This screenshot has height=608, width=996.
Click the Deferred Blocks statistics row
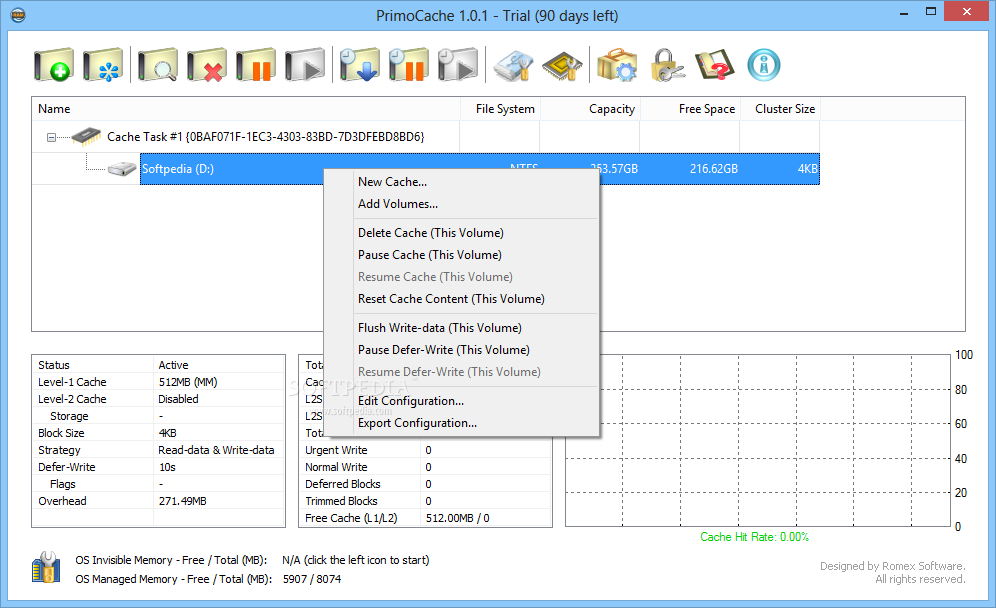pyautogui.click(x=425, y=484)
